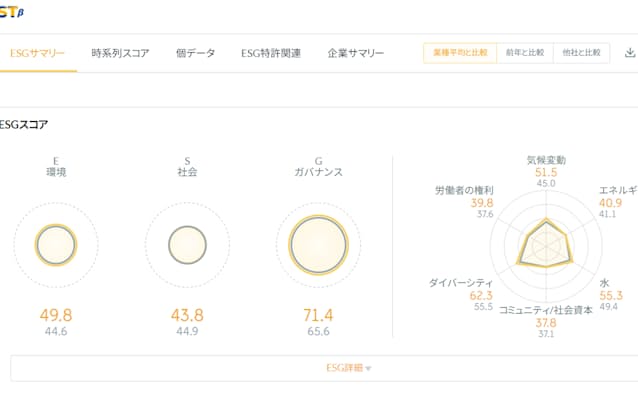Open the ESGサマリー tab
Viewport: 638px width, 399px height.
pos(37,53)
